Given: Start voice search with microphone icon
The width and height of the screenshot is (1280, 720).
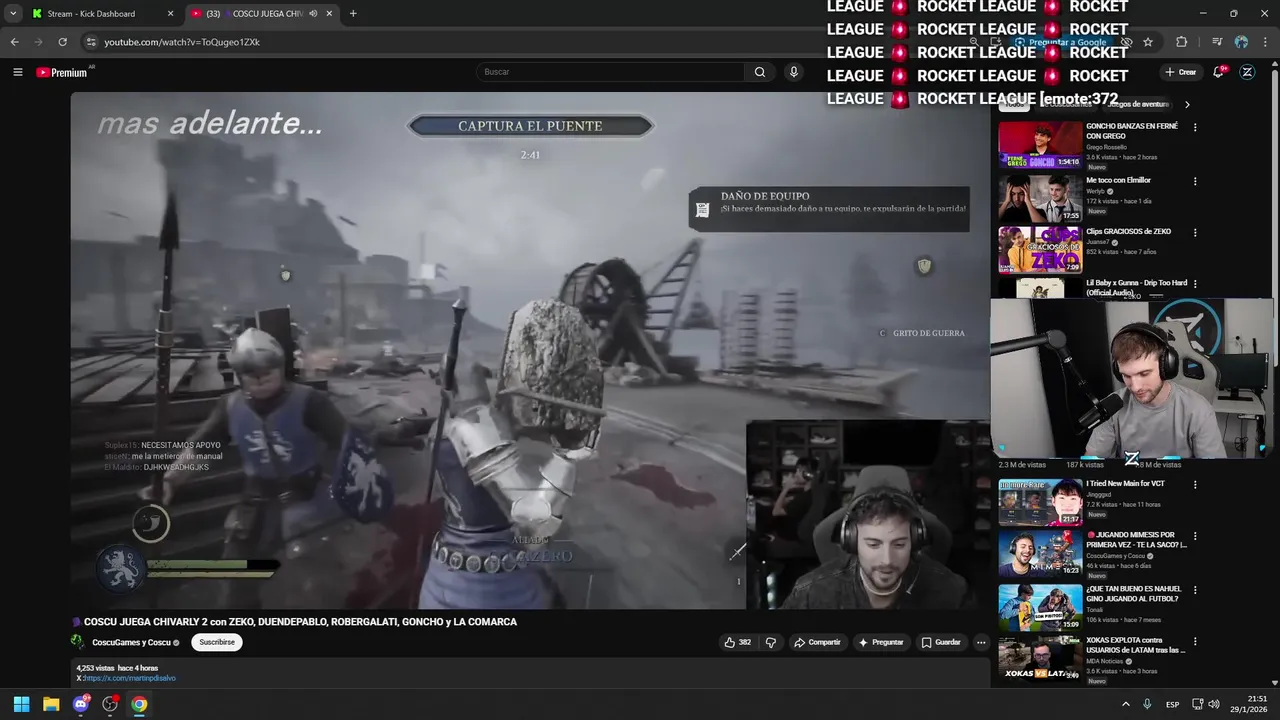Looking at the screenshot, I should [x=794, y=72].
